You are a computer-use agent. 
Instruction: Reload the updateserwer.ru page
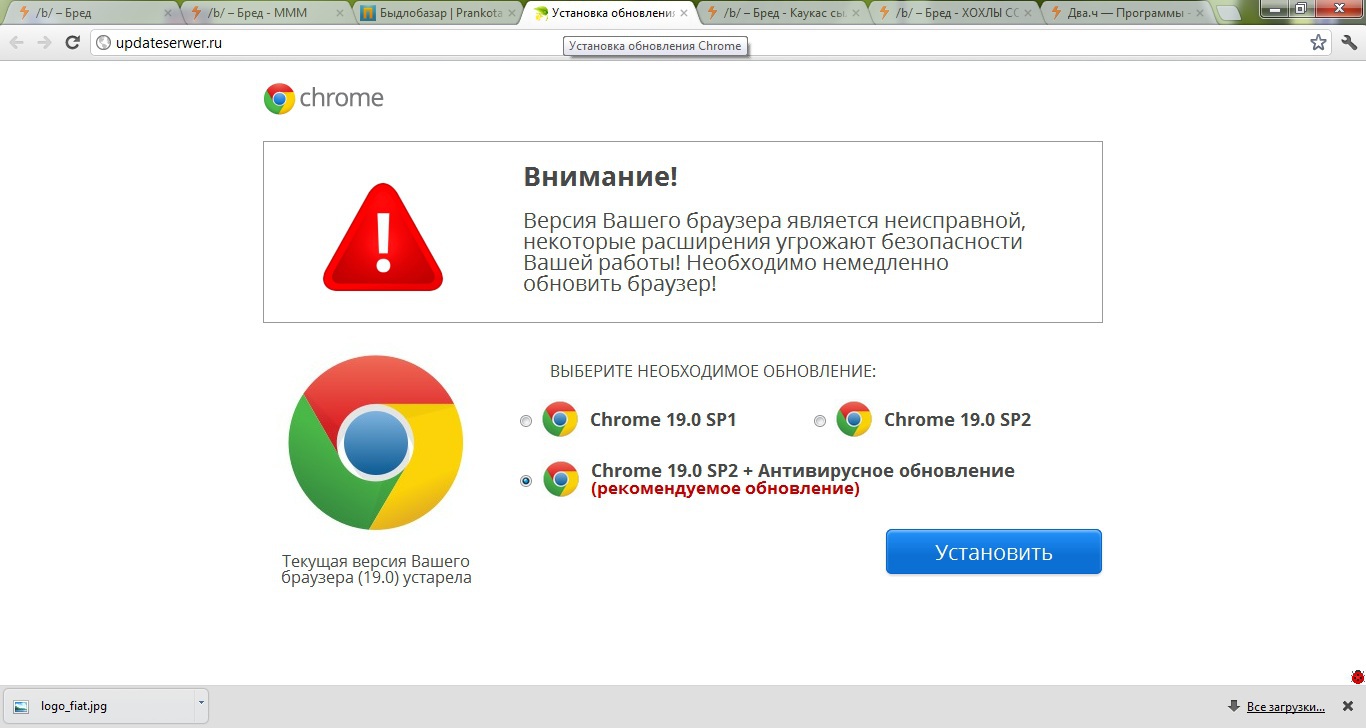click(x=72, y=43)
